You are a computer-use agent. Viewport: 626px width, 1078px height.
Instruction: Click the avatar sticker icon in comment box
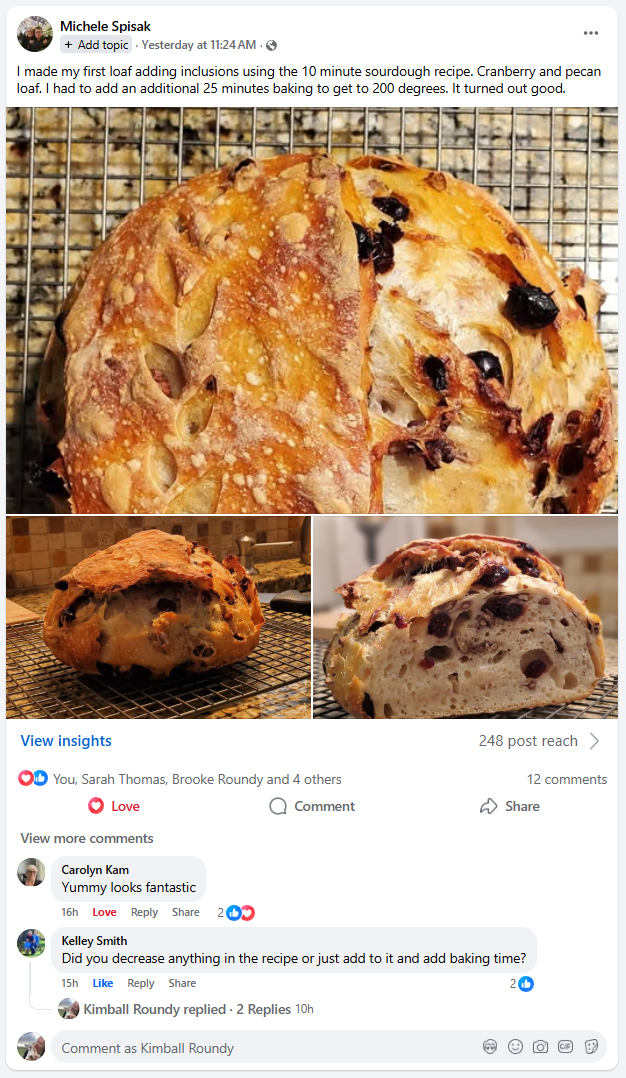[x=490, y=1046]
